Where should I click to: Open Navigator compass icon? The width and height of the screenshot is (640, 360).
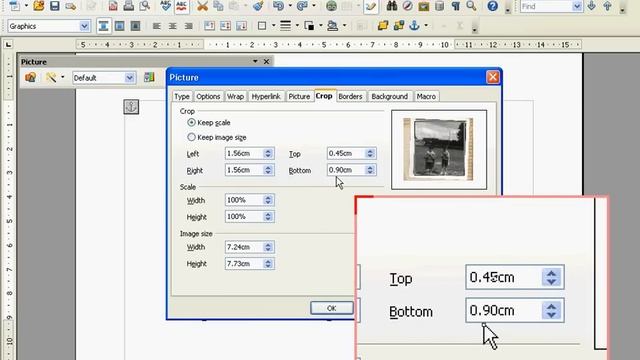point(407,6)
